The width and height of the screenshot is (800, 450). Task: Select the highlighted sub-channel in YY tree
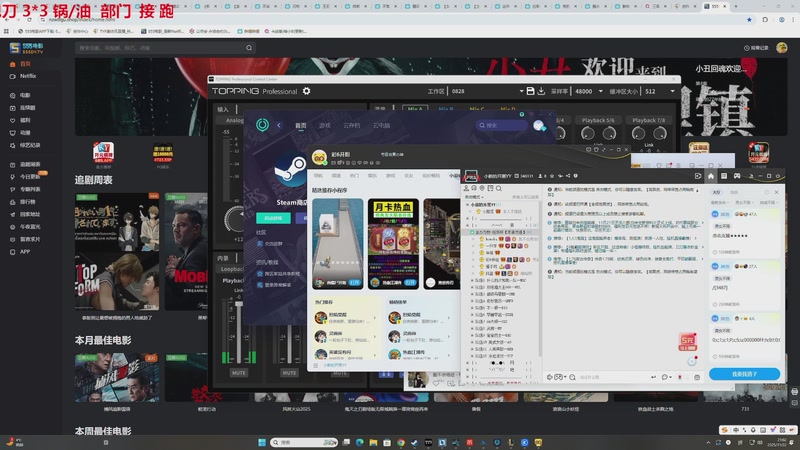tap(502, 232)
